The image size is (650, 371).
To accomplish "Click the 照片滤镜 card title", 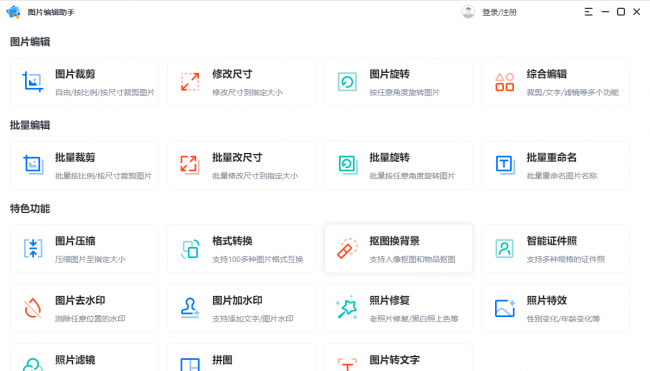I will 75,360.
